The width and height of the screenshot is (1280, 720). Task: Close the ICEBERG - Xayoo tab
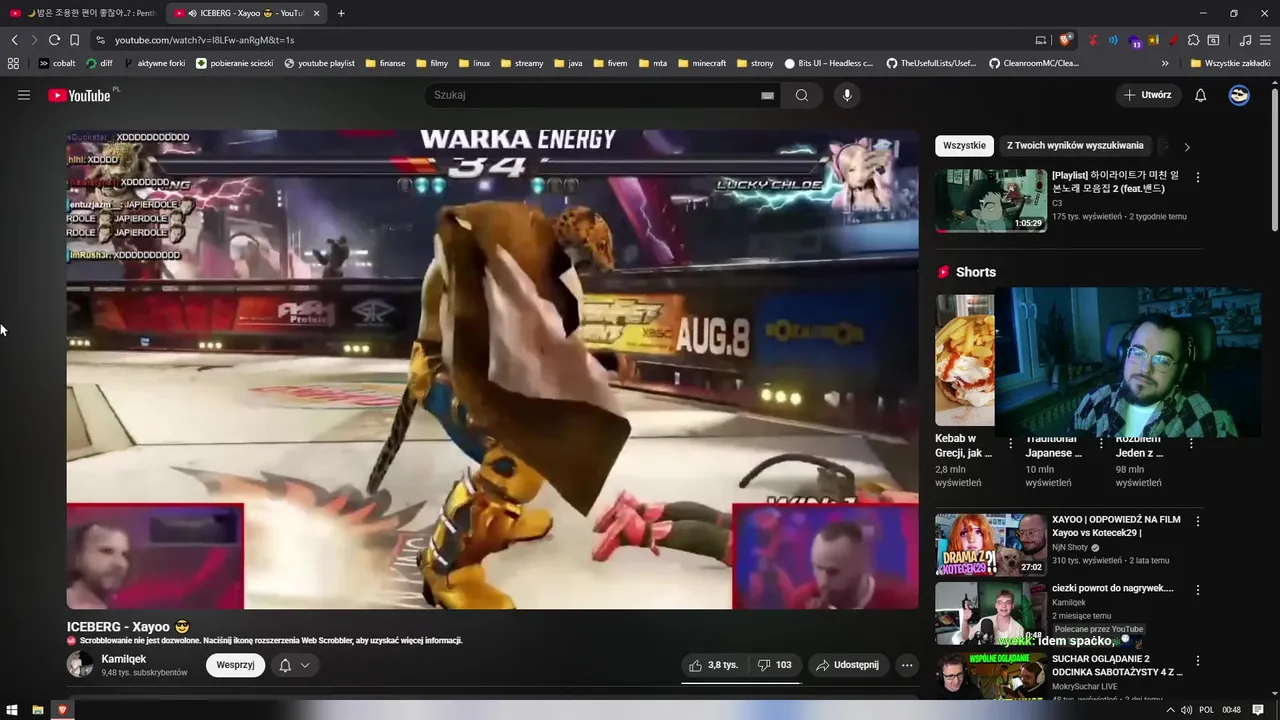pos(317,13)
